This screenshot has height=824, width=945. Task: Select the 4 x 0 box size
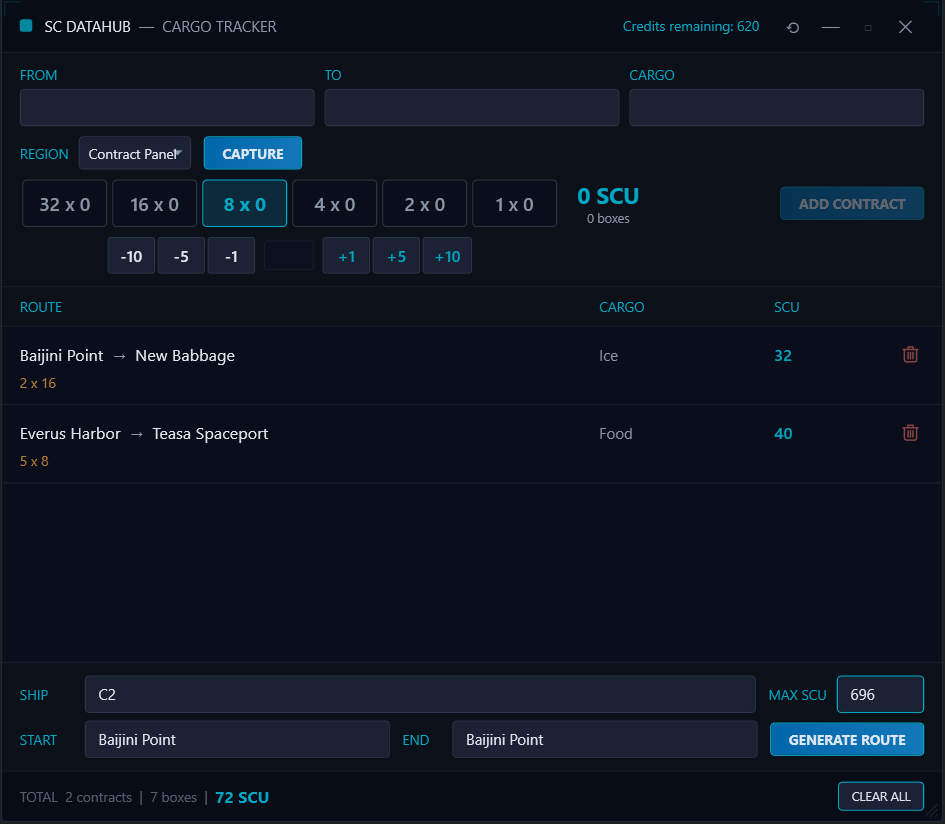point(334,204)
